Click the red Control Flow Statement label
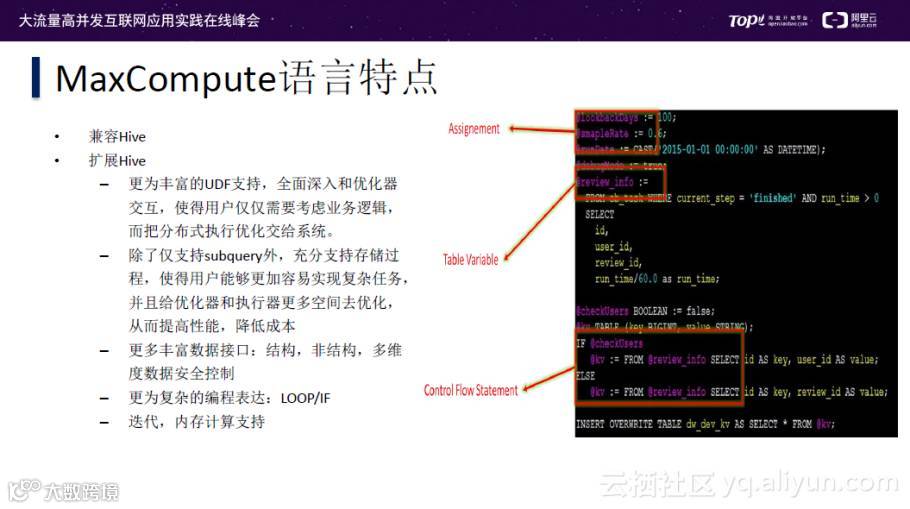 pos(471,391)
